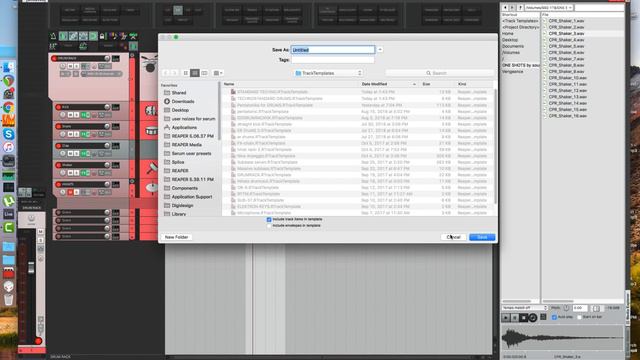Toggle Start on bar checkbox
This screenshot has height=360, width=640.
pyautogui.click(x=580, y=317)
